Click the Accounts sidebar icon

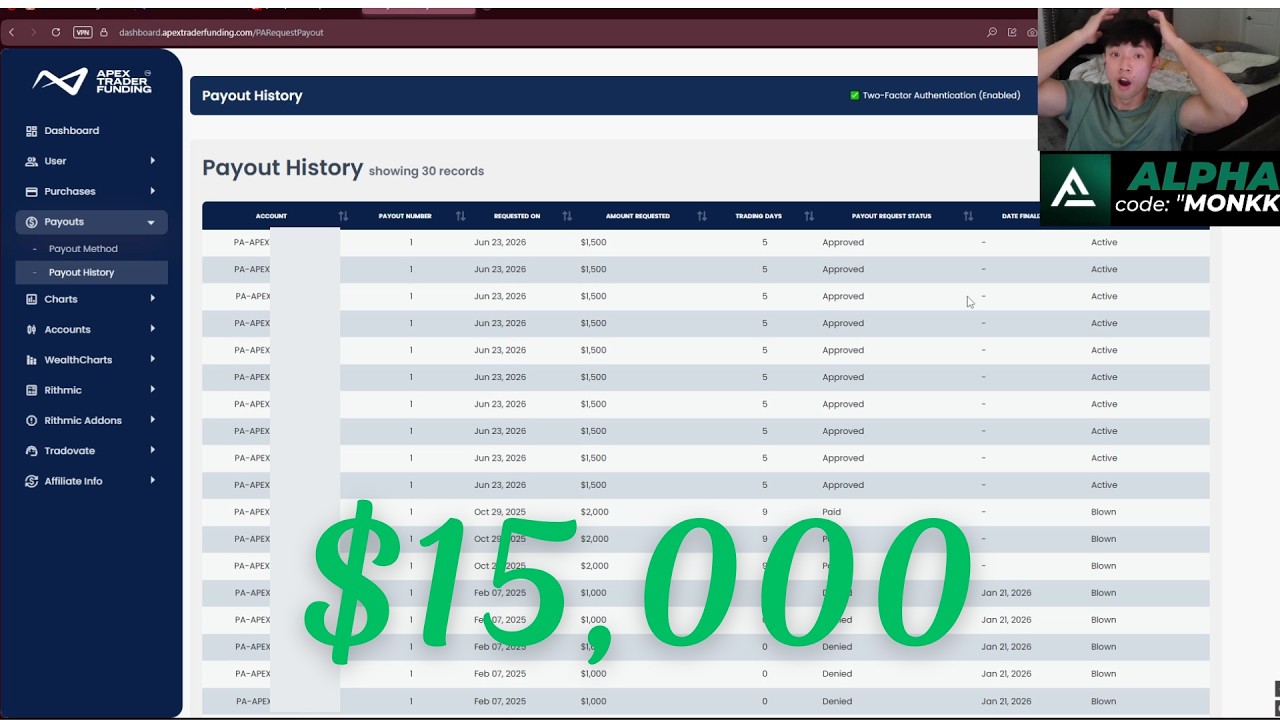click(31, 329)
